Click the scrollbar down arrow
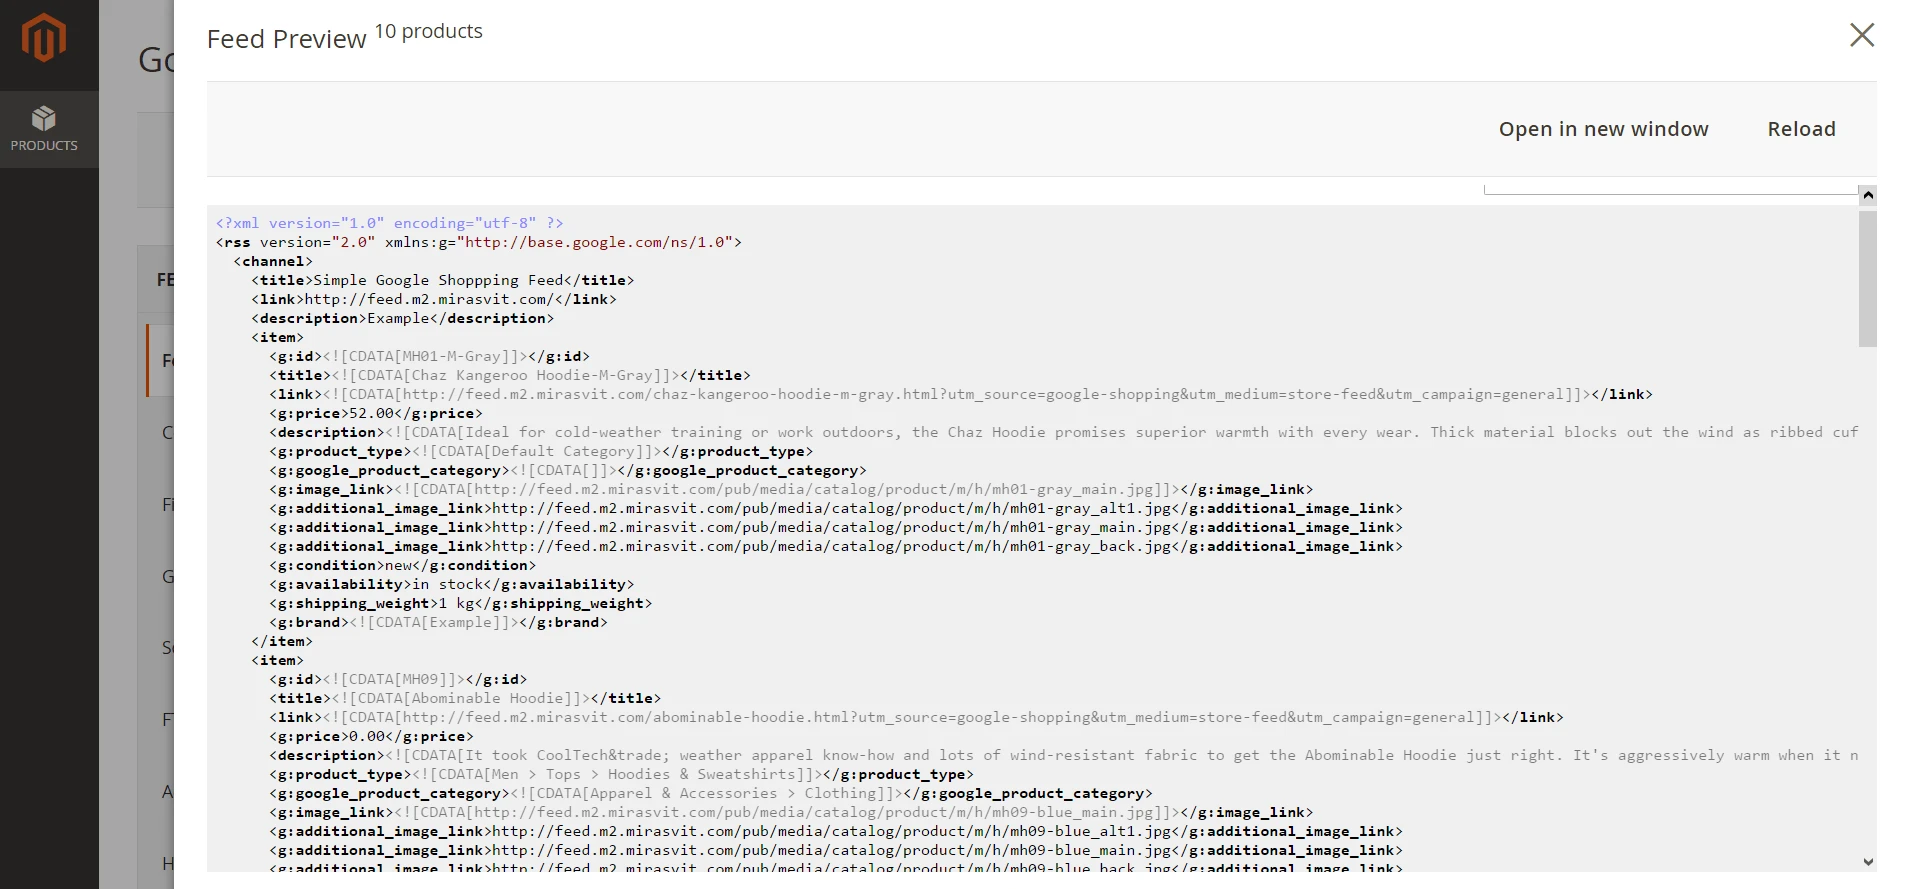The height and width of the screenshot is (889, 1909). (x=1867, y=862)
